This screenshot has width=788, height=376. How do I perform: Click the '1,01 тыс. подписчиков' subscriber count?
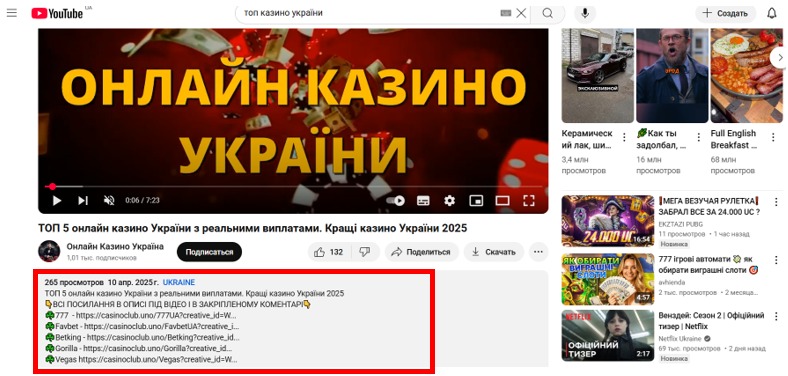click(102, 257)
